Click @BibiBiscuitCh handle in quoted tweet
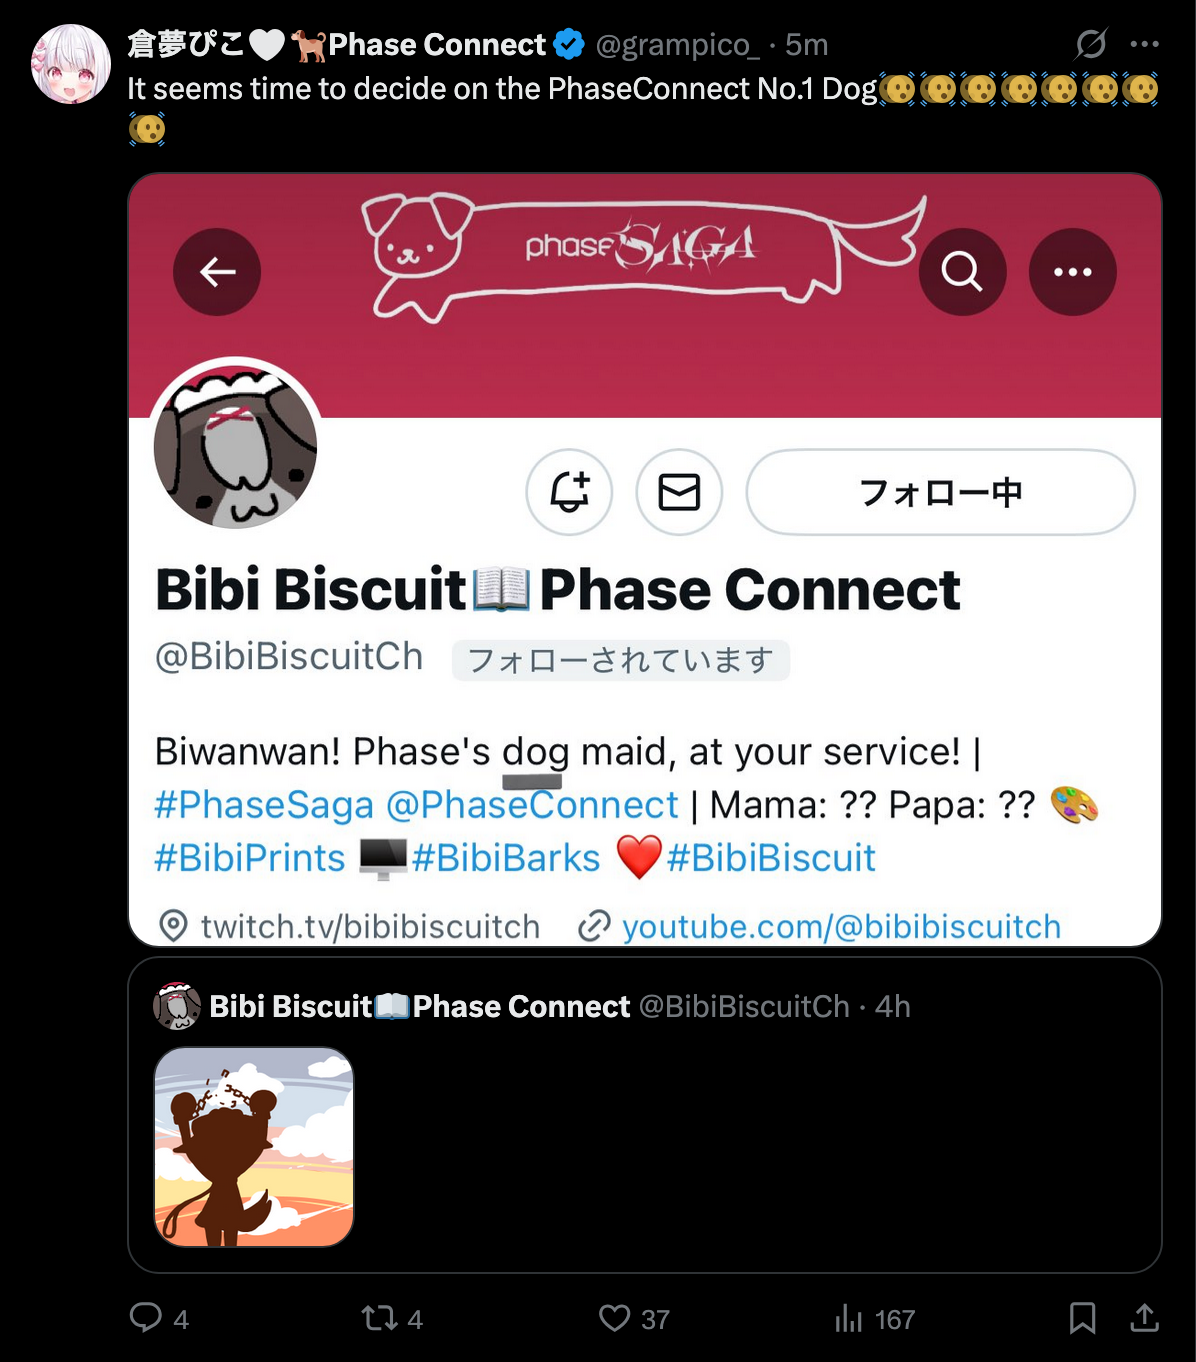Screen dimensions: 1196x1362 [x=744, y=1006]
